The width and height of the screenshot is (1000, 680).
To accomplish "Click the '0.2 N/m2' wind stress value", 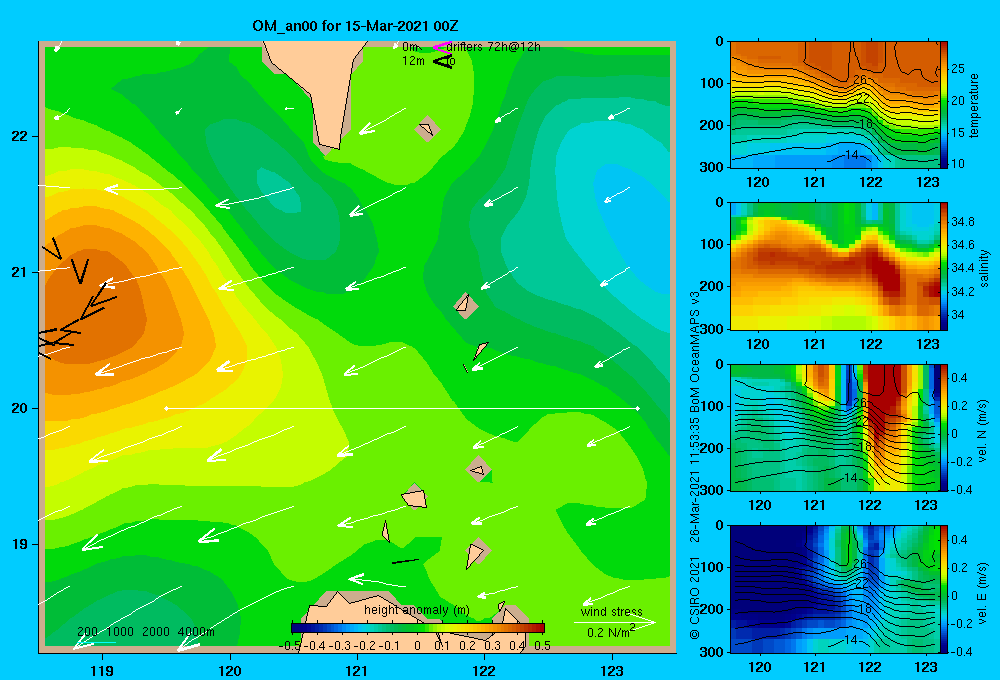I will [611, 632].
